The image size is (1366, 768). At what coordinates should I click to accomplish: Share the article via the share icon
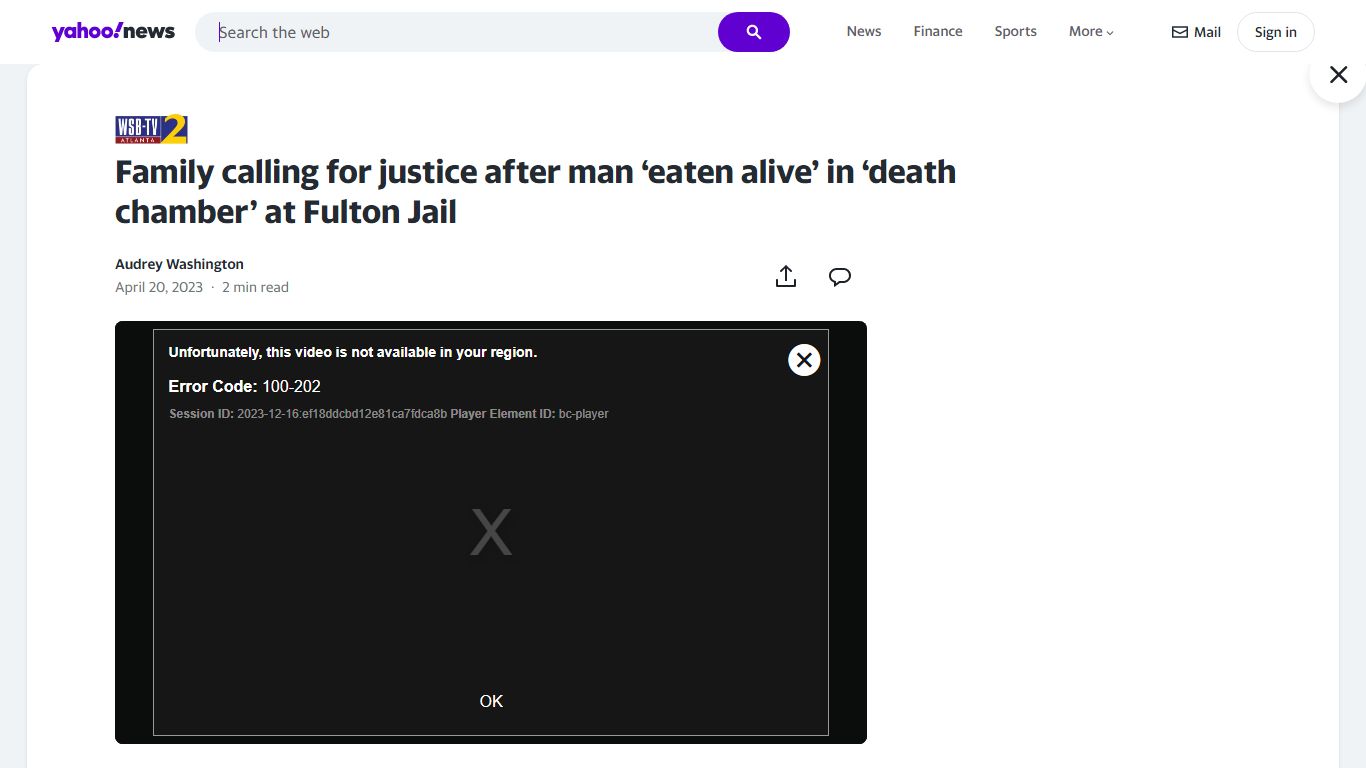pyautogui.click(x=786, y=277)
